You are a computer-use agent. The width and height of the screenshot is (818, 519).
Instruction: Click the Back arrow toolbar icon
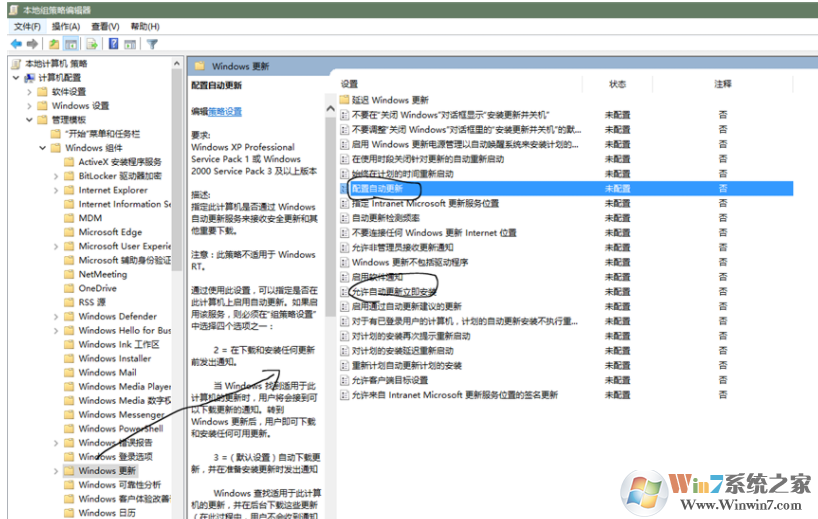point(16,44)
